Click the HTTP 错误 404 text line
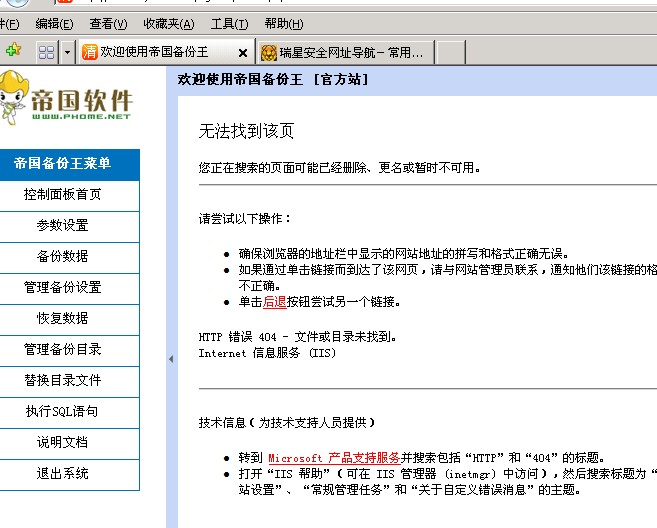This screenshot has height=528, width=657. 297,336
